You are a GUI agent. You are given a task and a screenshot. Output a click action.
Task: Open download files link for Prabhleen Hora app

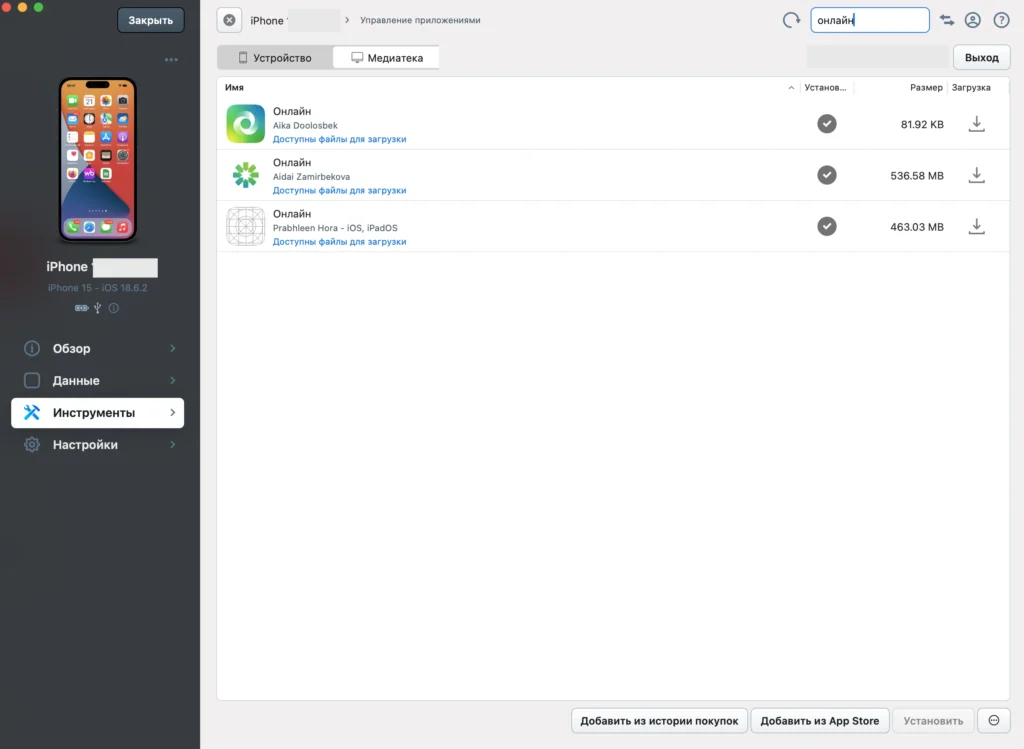340,242
